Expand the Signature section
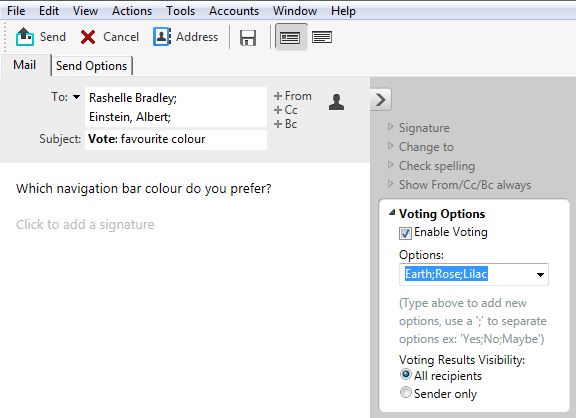The width and height of the screenshot is (576, 418). tap(390, 127)
